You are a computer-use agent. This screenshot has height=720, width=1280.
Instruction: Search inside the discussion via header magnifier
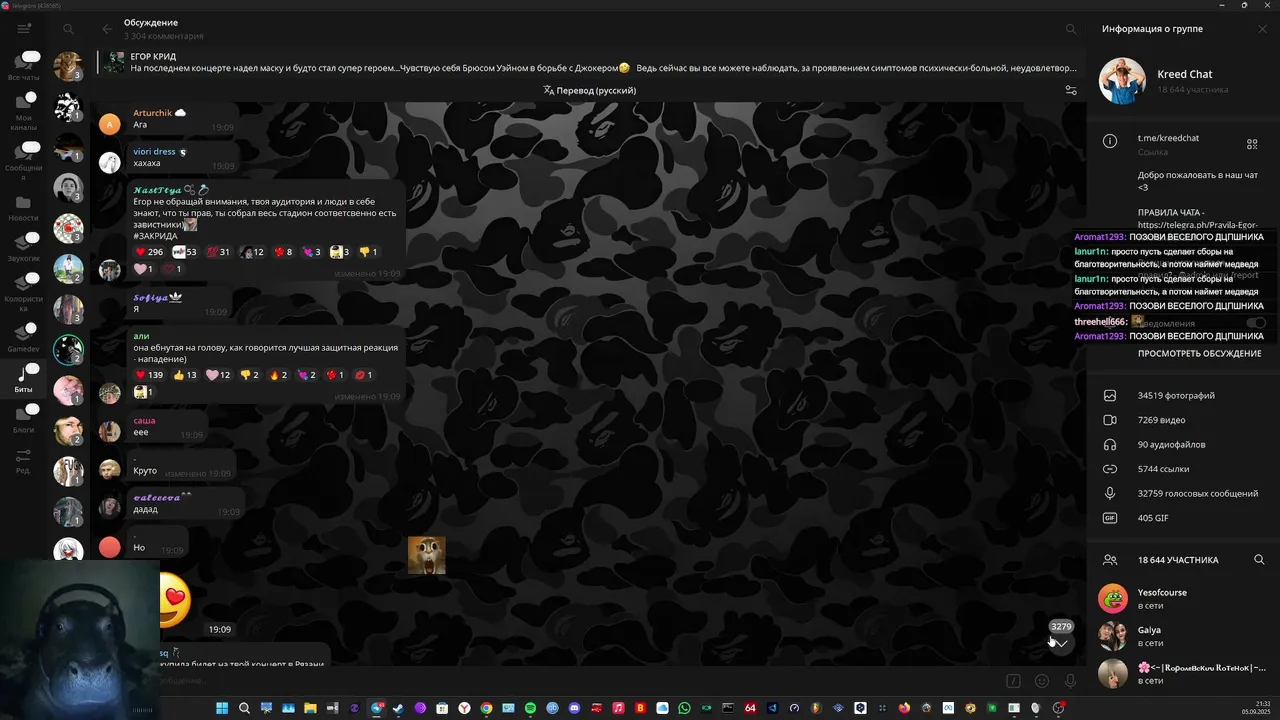(1071, 29)
